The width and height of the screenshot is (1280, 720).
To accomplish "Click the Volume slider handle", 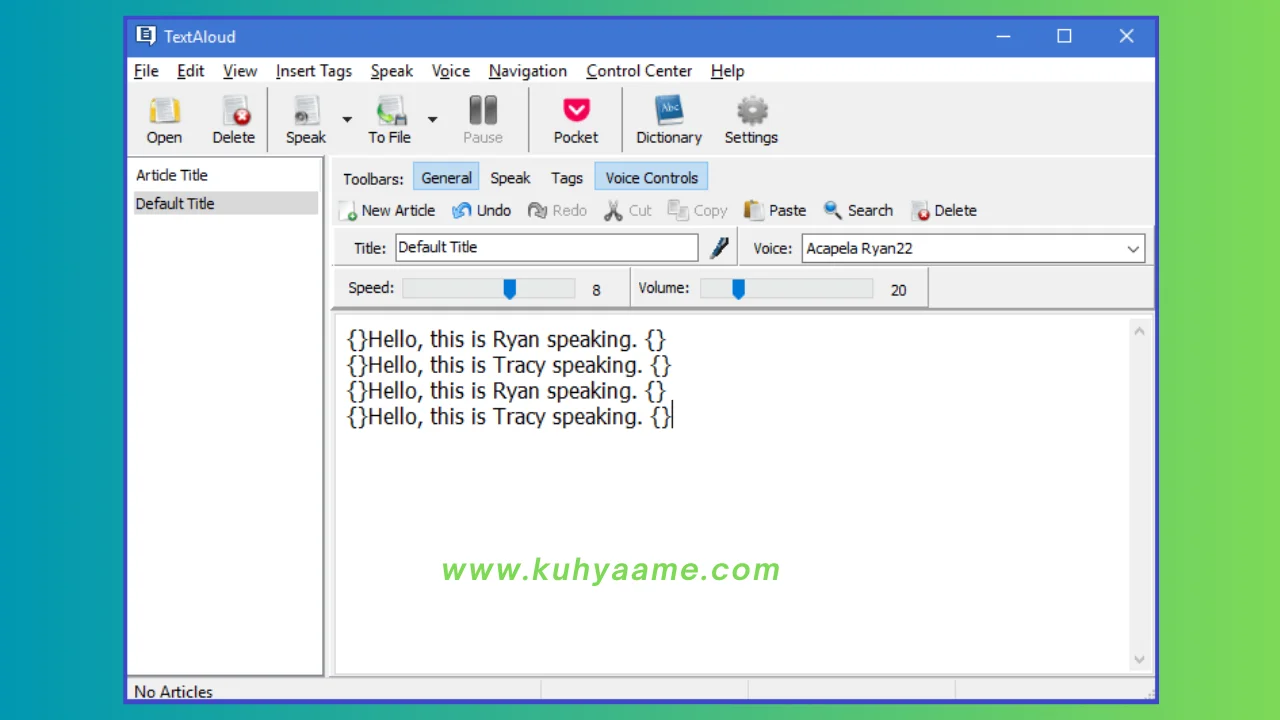I will coord(738,289).
